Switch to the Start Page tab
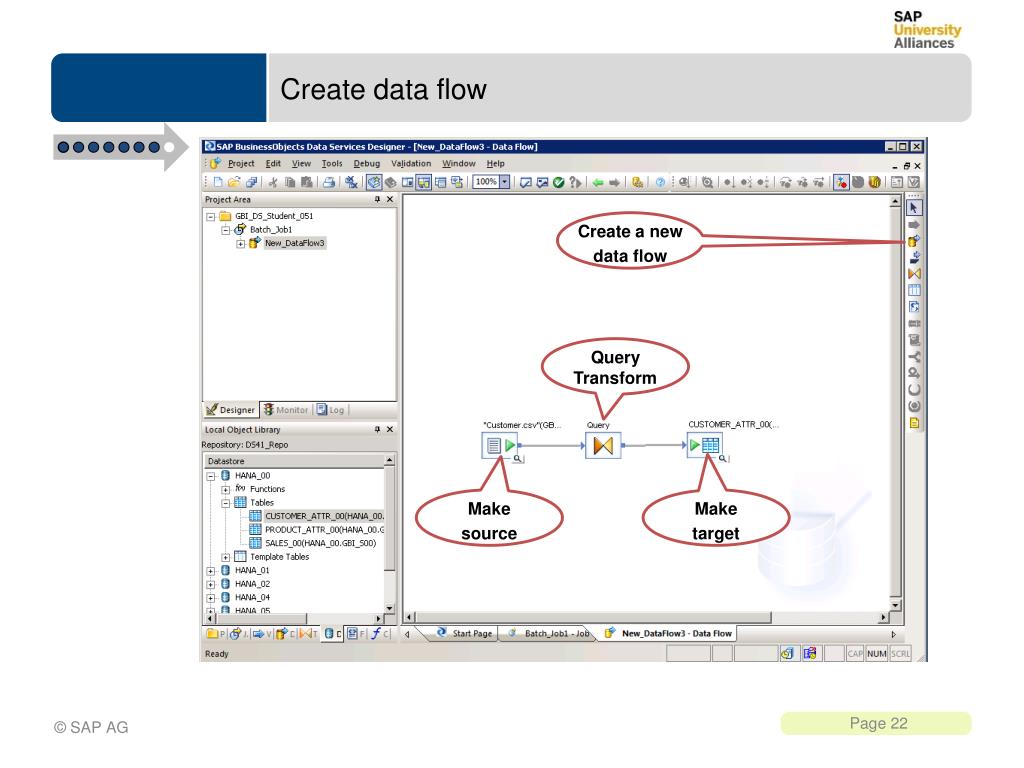 465,633
